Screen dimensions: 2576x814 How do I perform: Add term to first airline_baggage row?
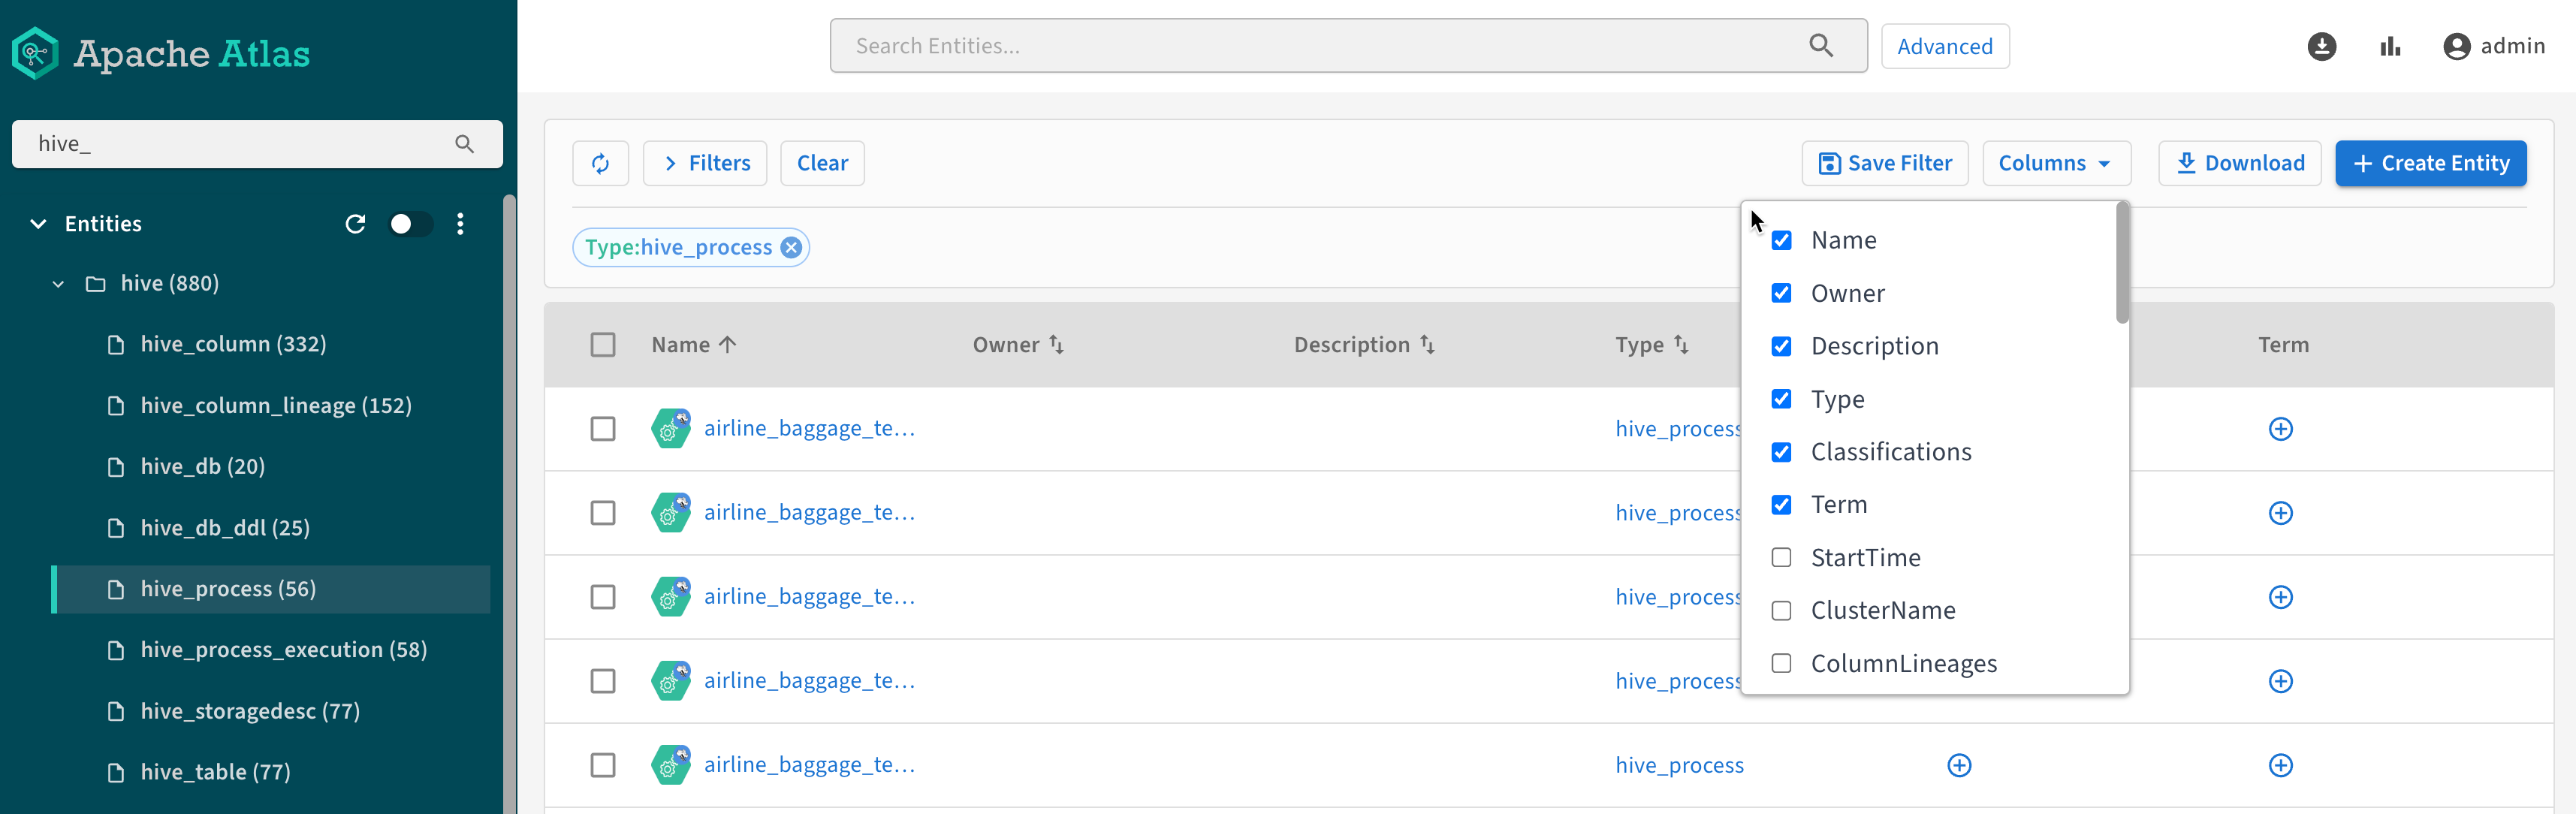coord(2280,429)
